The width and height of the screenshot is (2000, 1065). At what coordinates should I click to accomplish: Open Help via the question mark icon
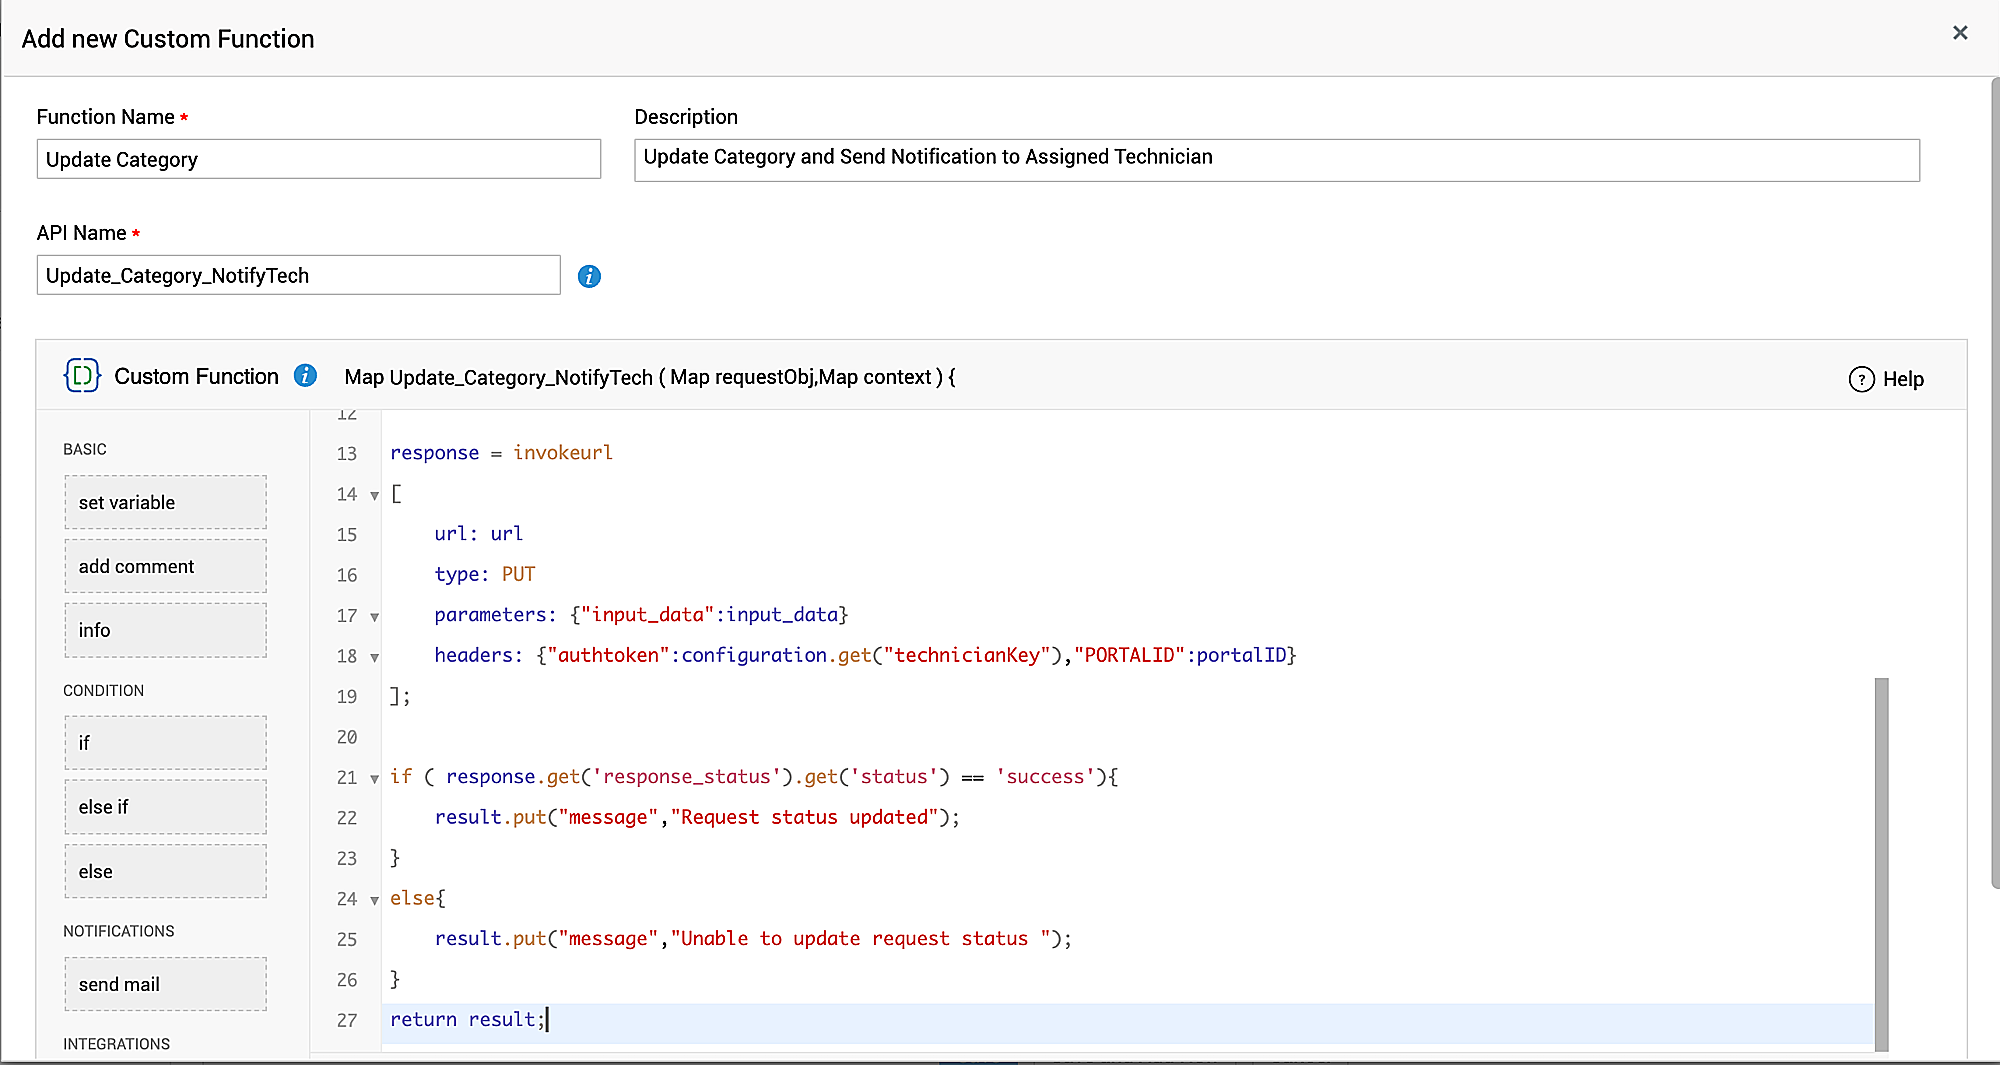(1861, 379)
